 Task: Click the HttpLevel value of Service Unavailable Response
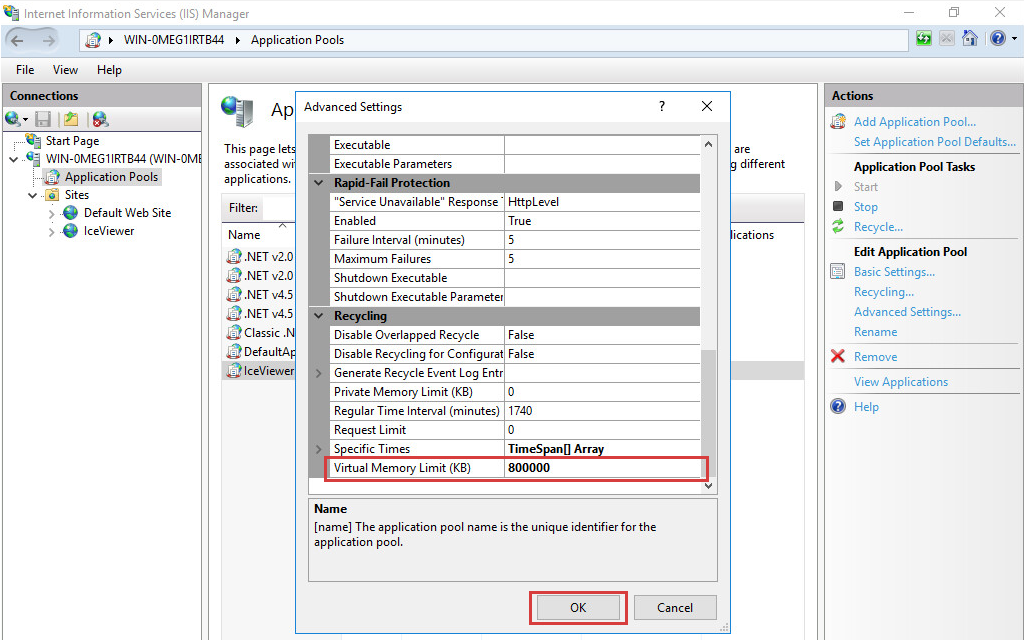coord(602,202)
